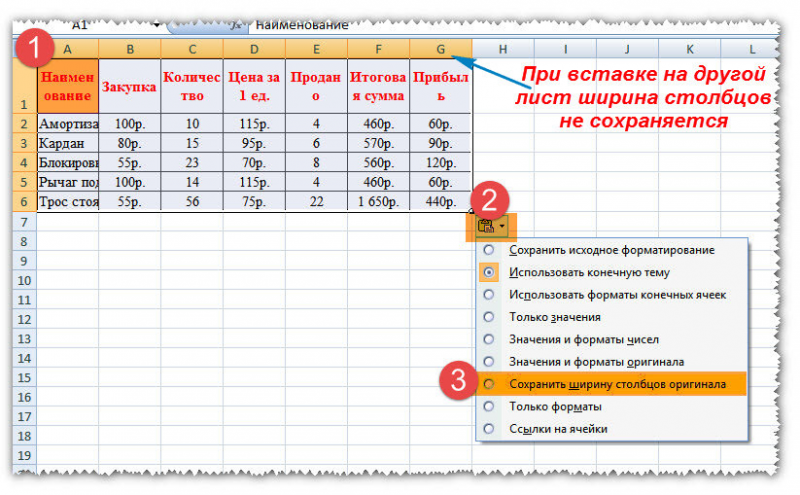
Task: Click the '80р.' cell
Action: tap(130, 143)
